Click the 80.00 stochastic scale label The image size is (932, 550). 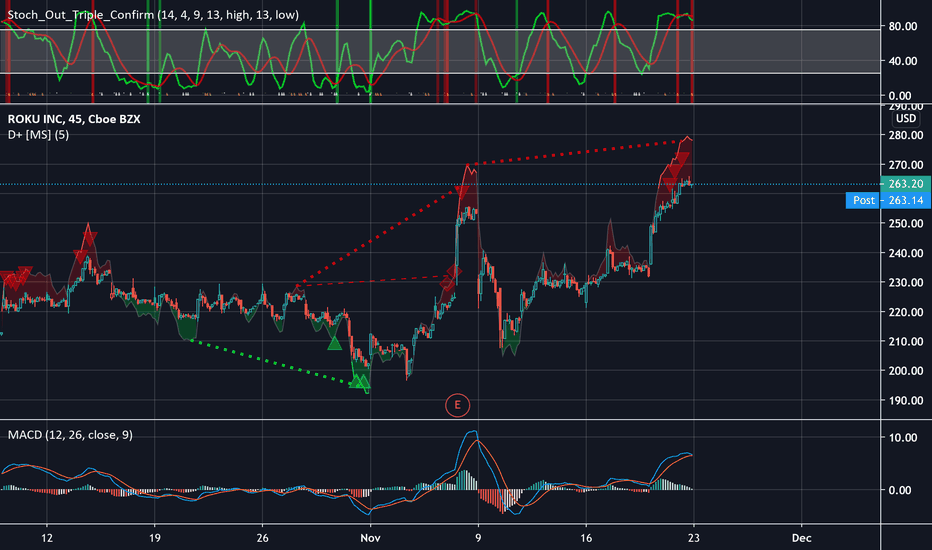pyautogui.click(x=903, y=26)
